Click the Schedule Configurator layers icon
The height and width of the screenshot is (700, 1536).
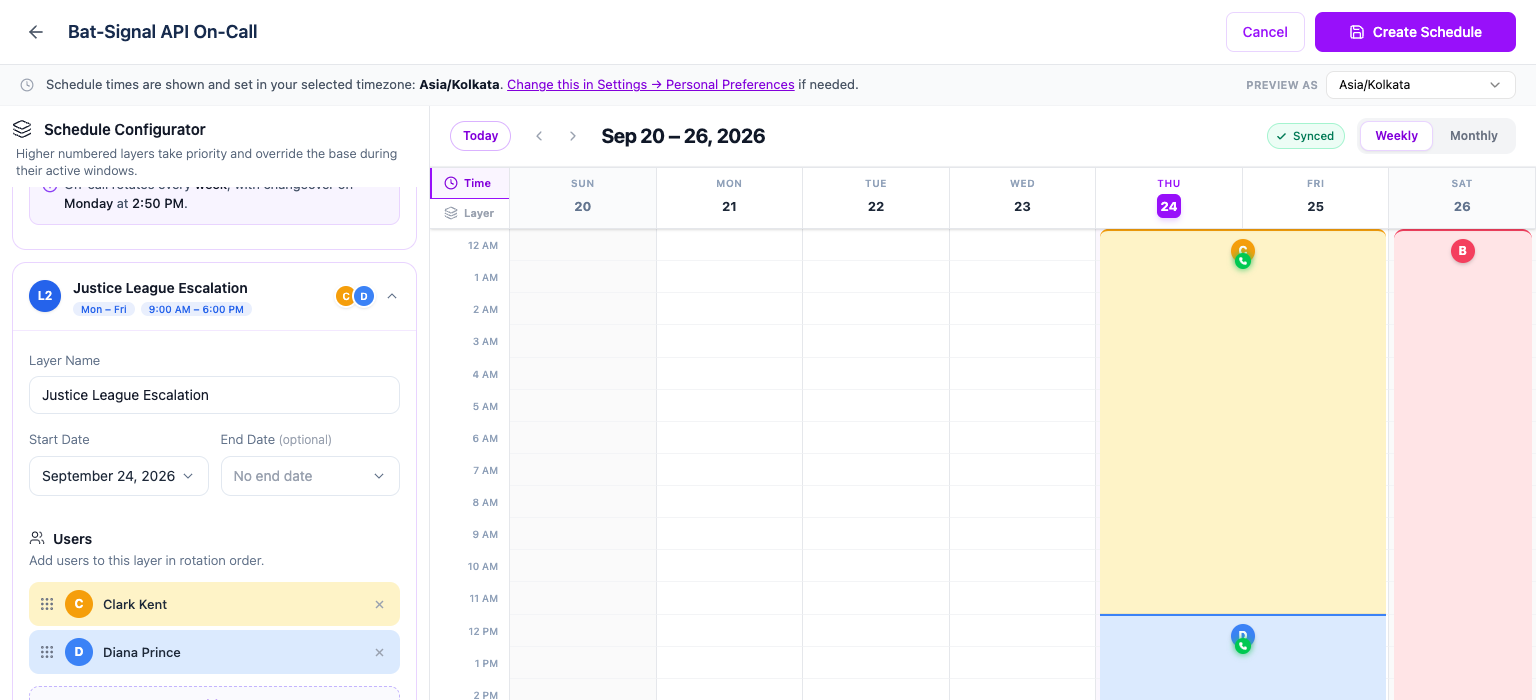(x=22, y=129)
